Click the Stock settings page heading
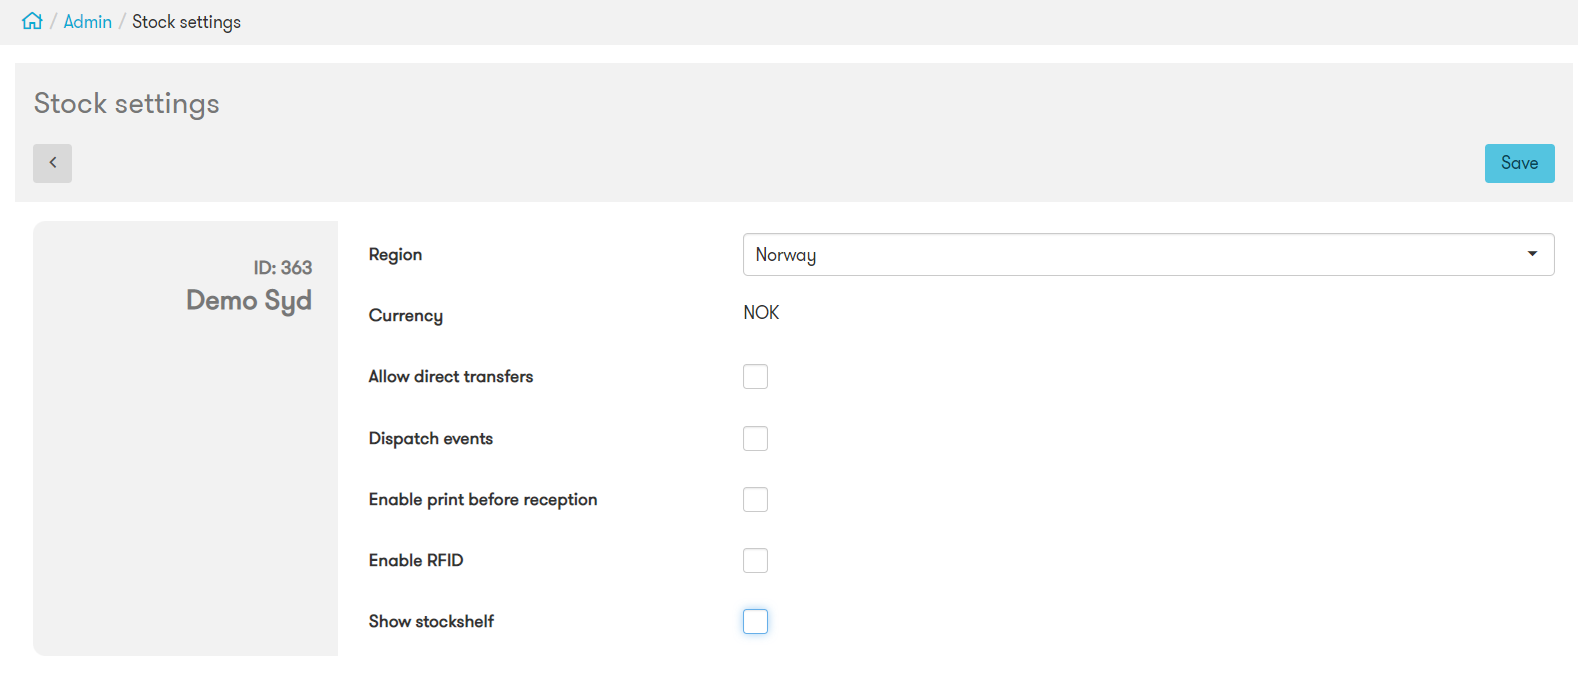Image resolution: width=1578 pixels, height=692 pixels. click(x=127, y=104)
